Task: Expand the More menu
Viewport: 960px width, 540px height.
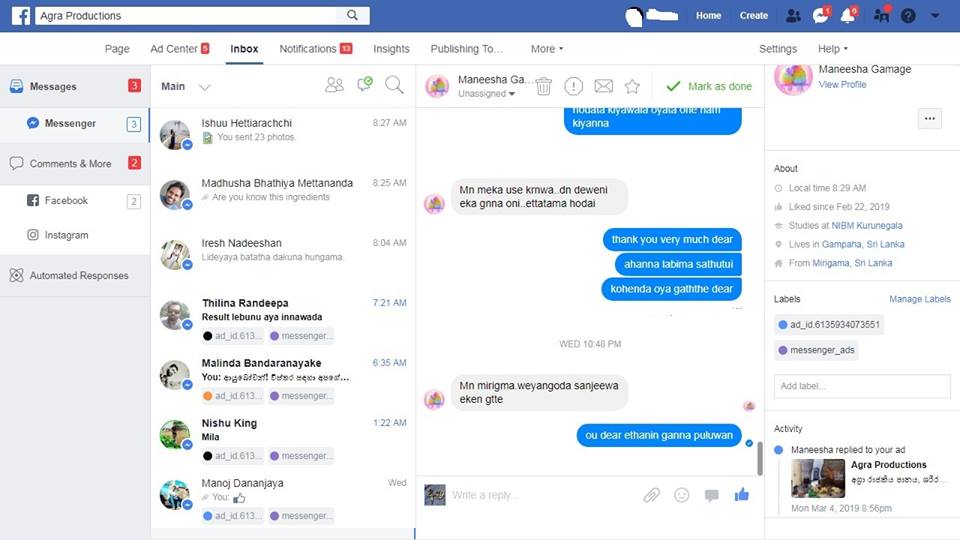Action: tap(547, 49)
